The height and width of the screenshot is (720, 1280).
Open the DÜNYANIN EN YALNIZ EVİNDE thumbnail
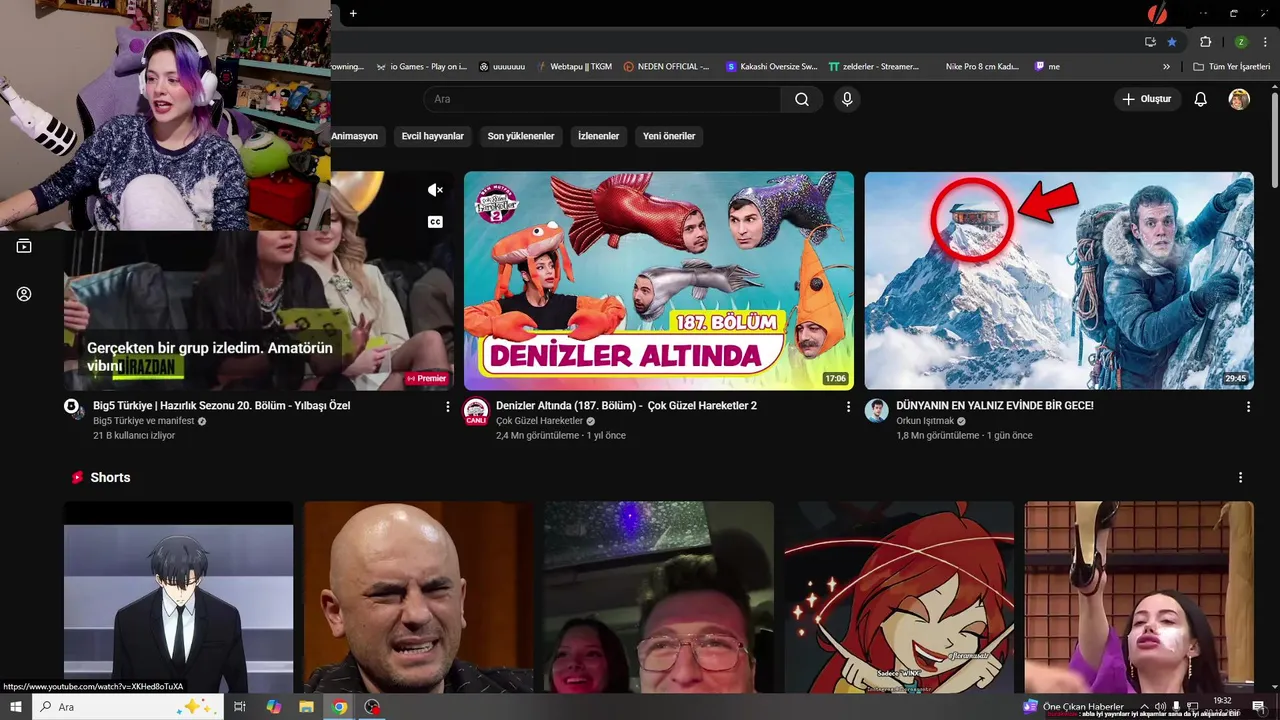point(1059,280)
